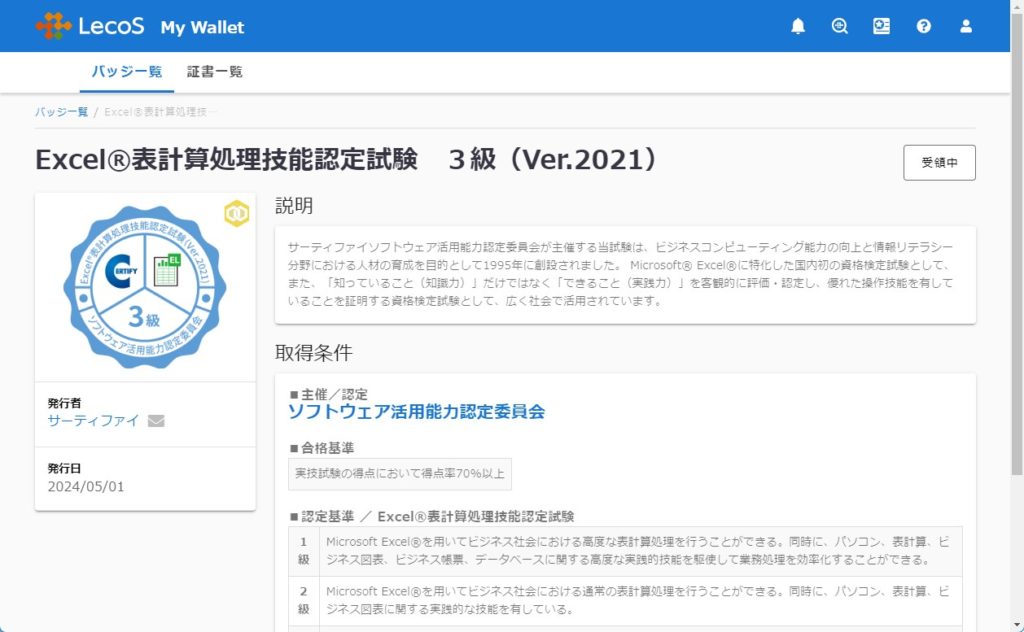Click the badge search magnifier icon
This screenshot has width=1024, height=632.
click(840, 27)
